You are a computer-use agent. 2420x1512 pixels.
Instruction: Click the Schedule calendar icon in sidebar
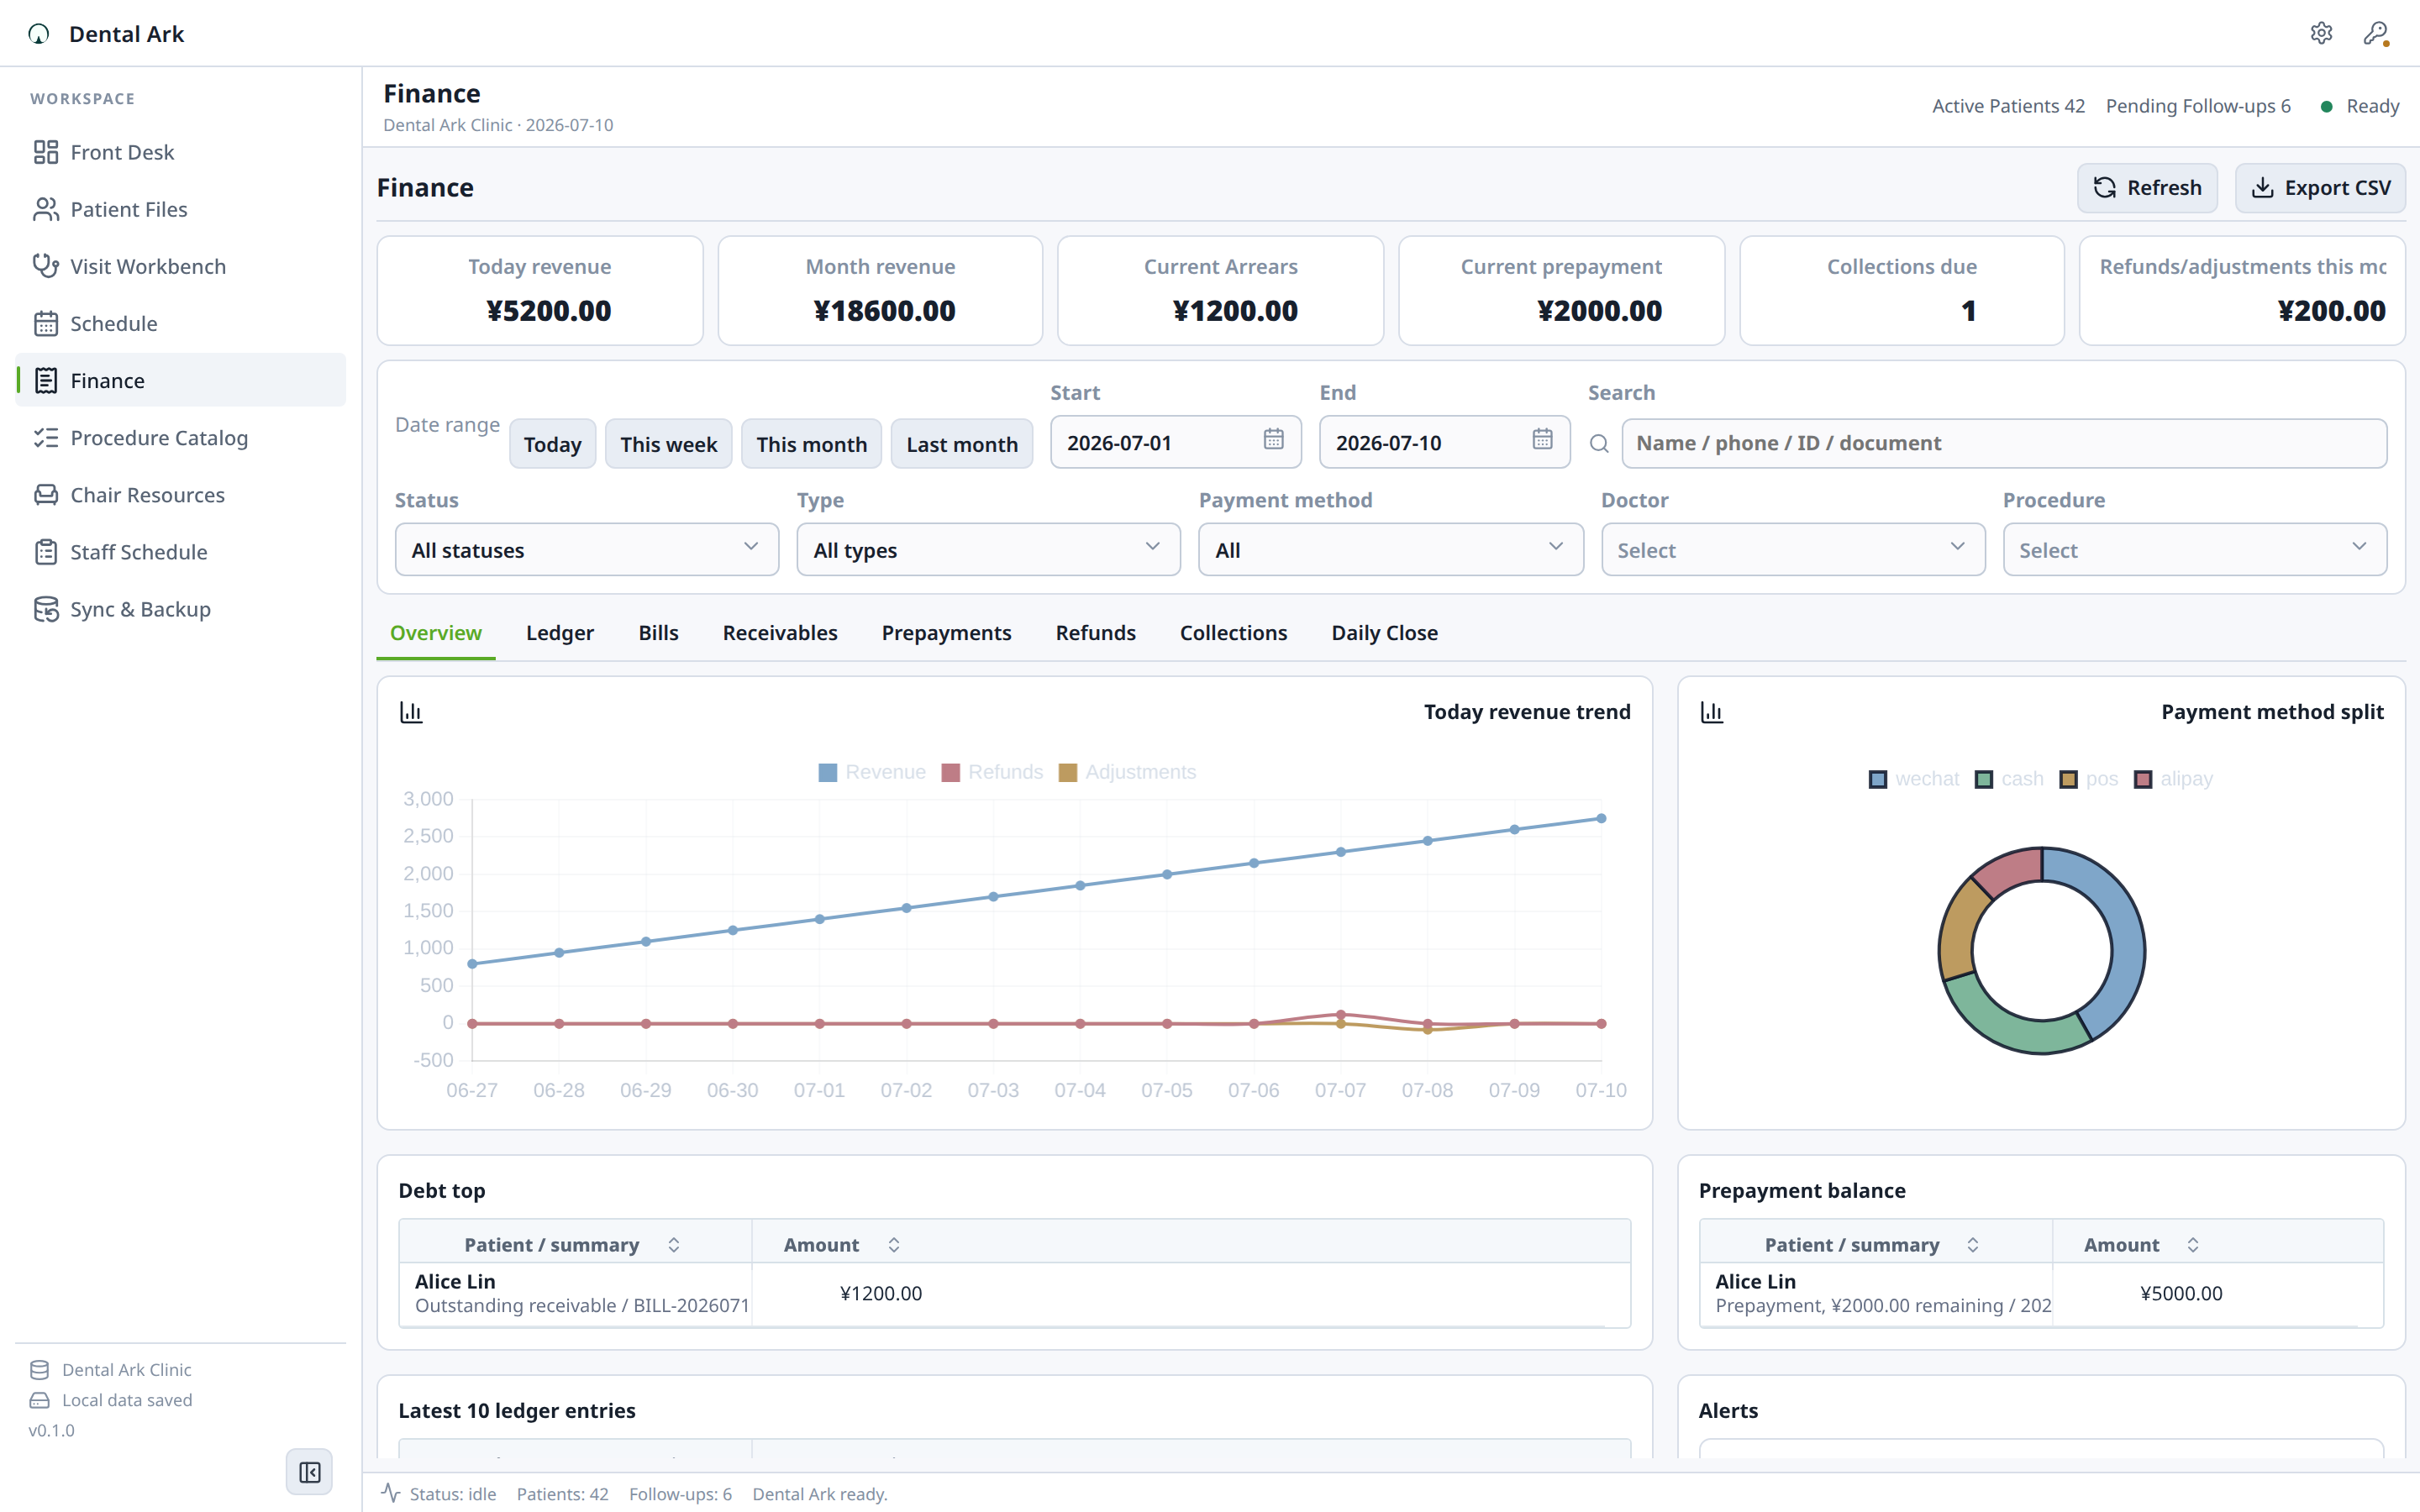(x=46, y=323)
